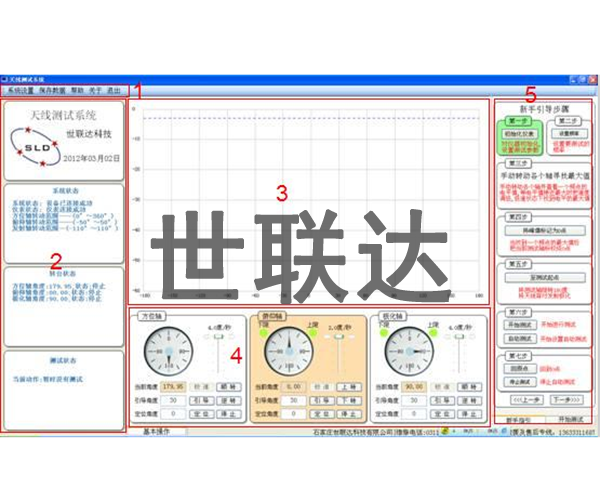Click 引导 button in 极化轴 panel
Screen dimensions: 600x488
pyautogui.click(x=442, y=400)
